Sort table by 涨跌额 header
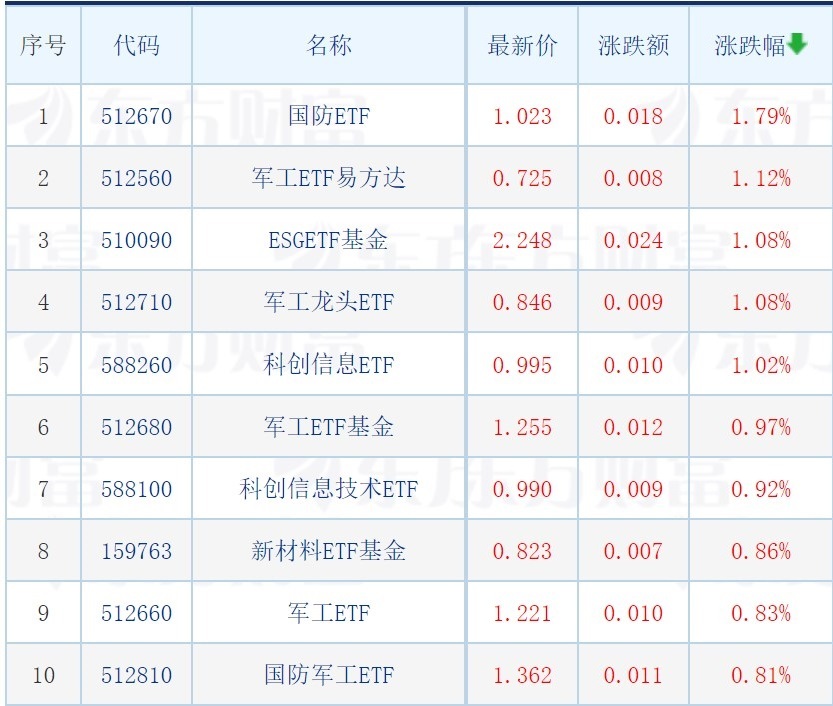The height and width of the screenshot is (706, 833). (633, 46)
